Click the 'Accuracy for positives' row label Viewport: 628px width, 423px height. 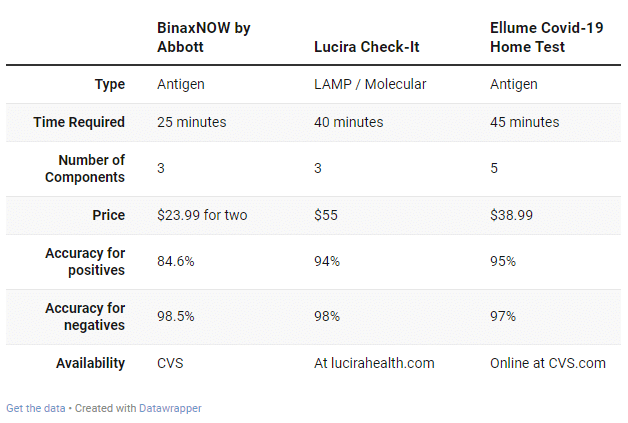tap(85, 261)
